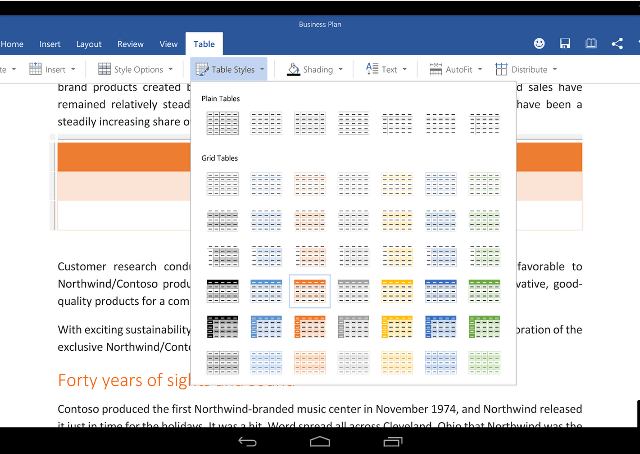
Task: Open the View ribbon tab
Action: (168, 44)
